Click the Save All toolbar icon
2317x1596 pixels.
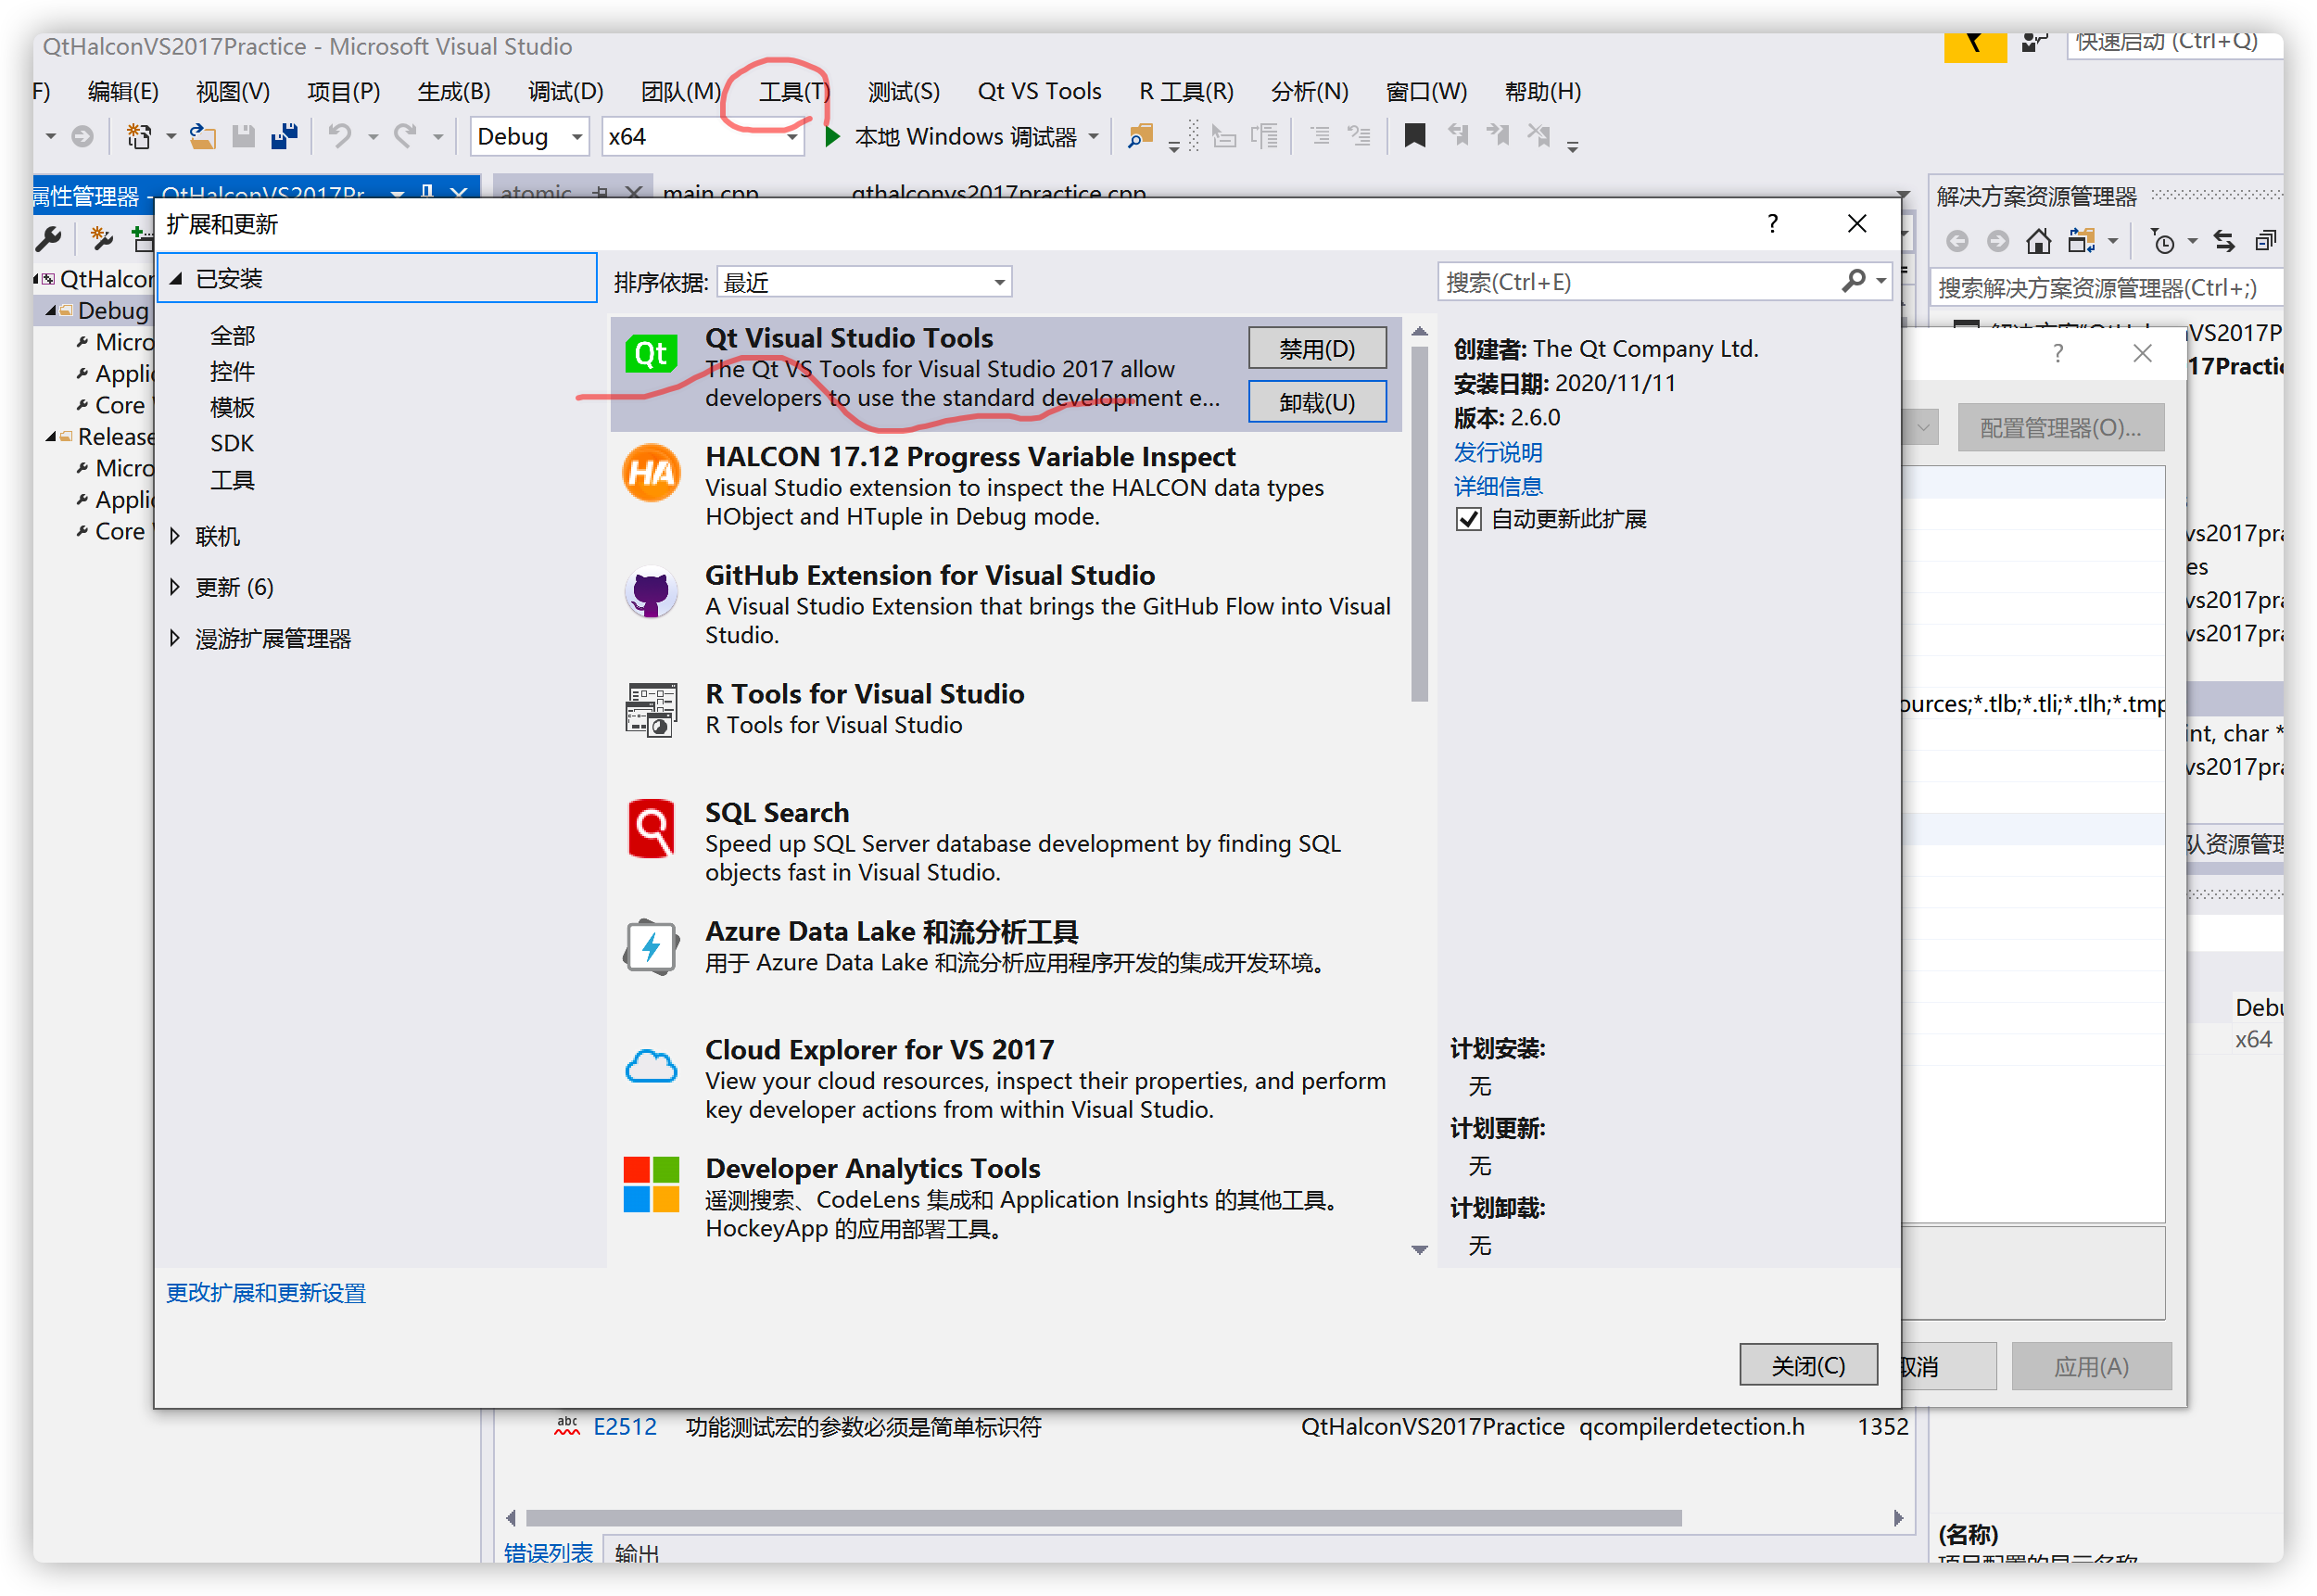click(285, 136)
